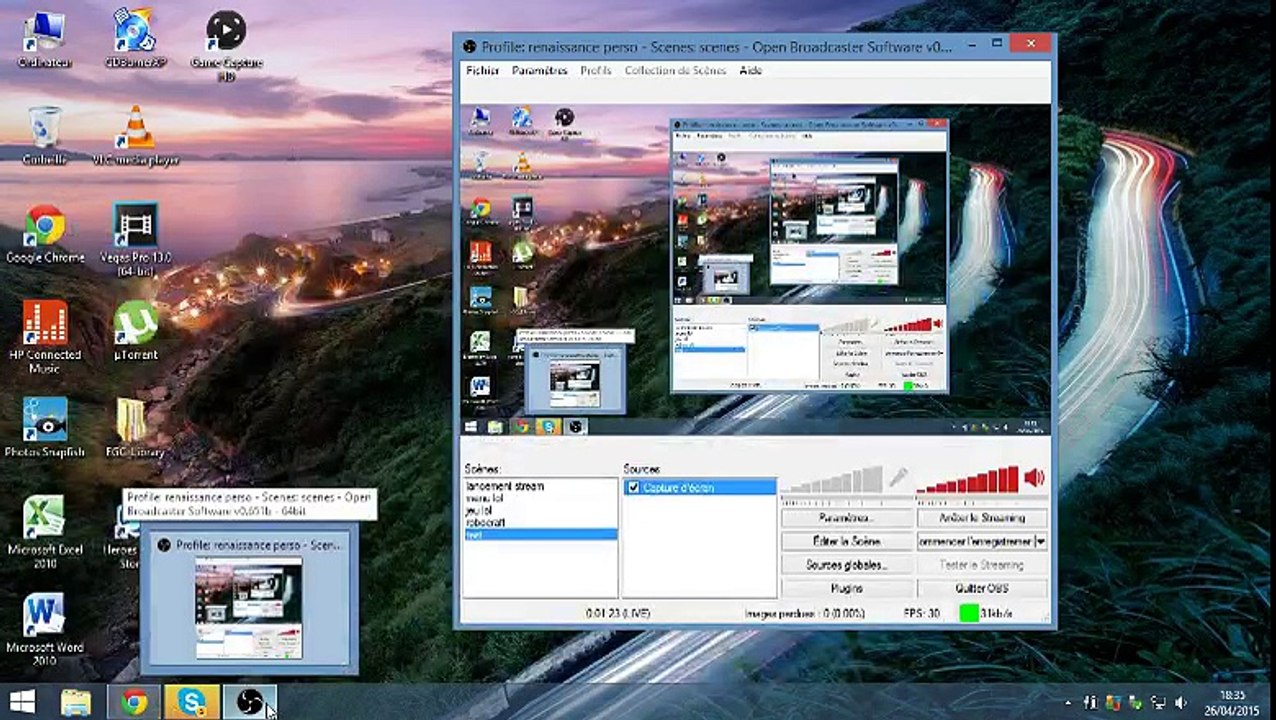Open the Corbeille recycle bin
Image resolution: width=1276 pixels, height=720 pixels.
click(44, 135)
